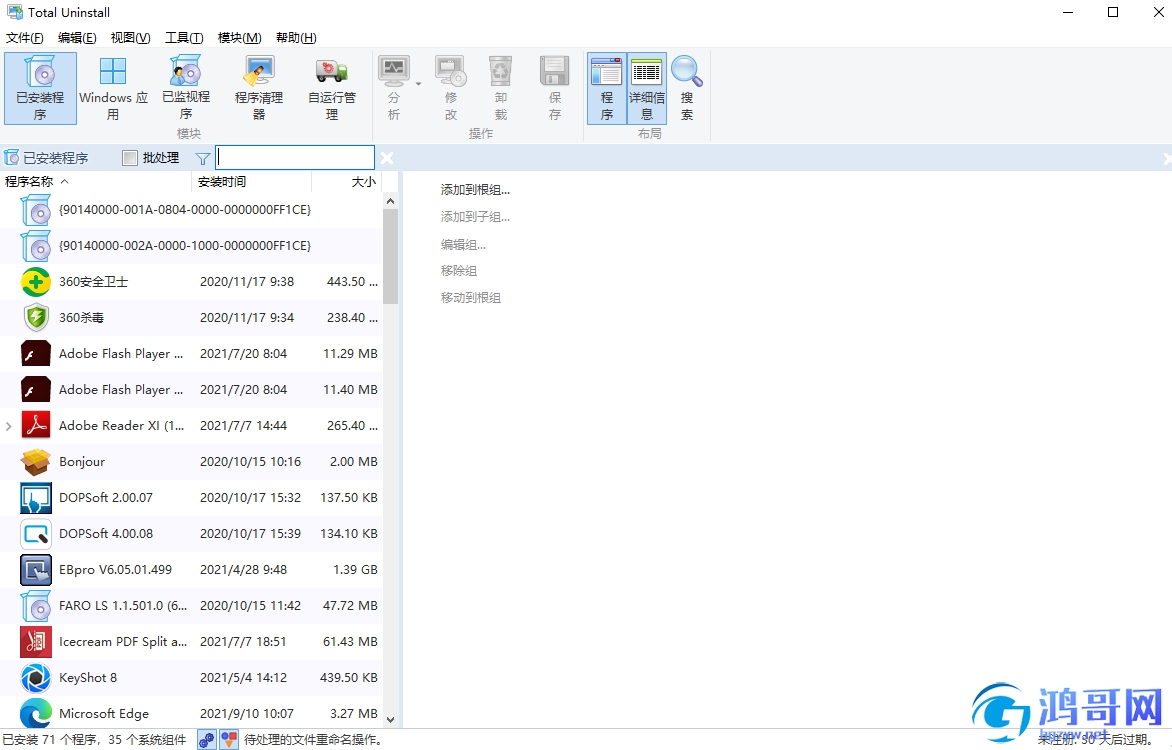Screen dimensions: 1172x750
Task: Open the 编辑(E) menu
Action: (x=77, y=37)
